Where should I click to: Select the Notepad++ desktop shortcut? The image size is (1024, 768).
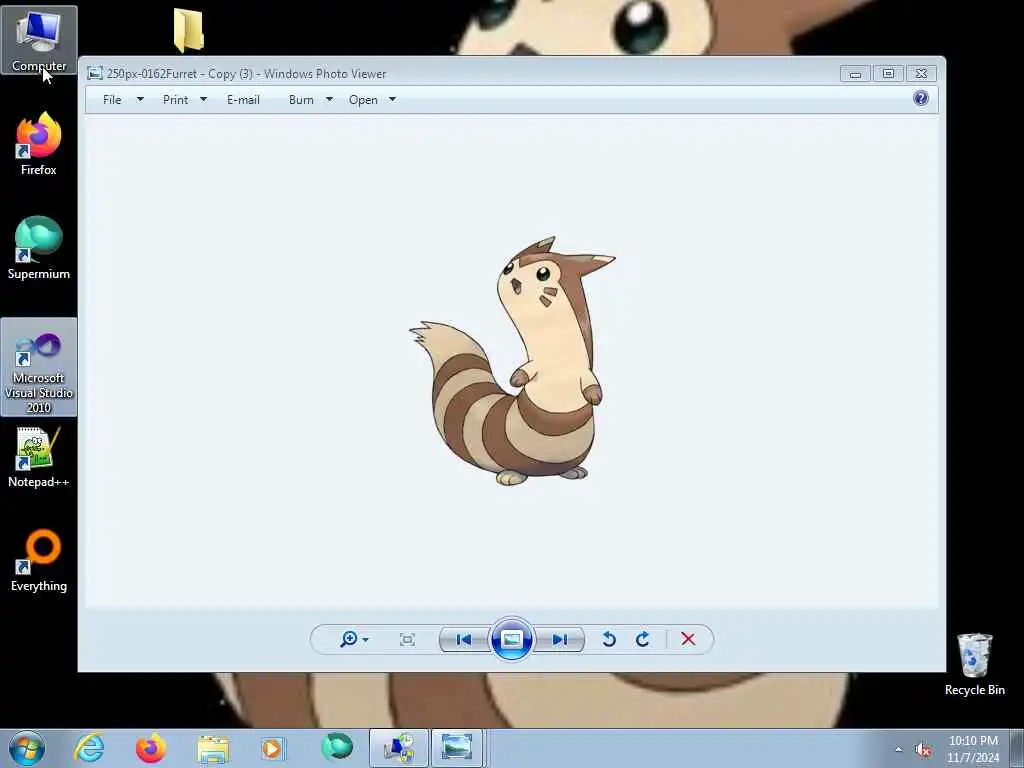[39, 457]
